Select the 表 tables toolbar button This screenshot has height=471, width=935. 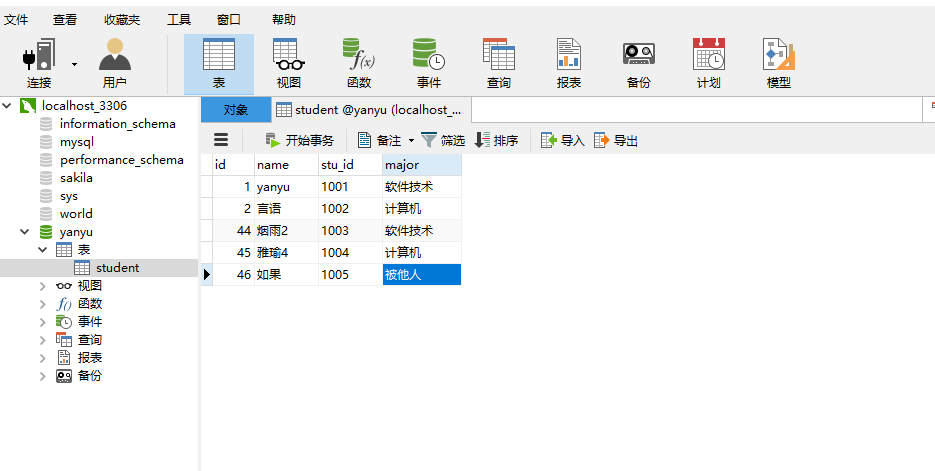click(219, 64)
